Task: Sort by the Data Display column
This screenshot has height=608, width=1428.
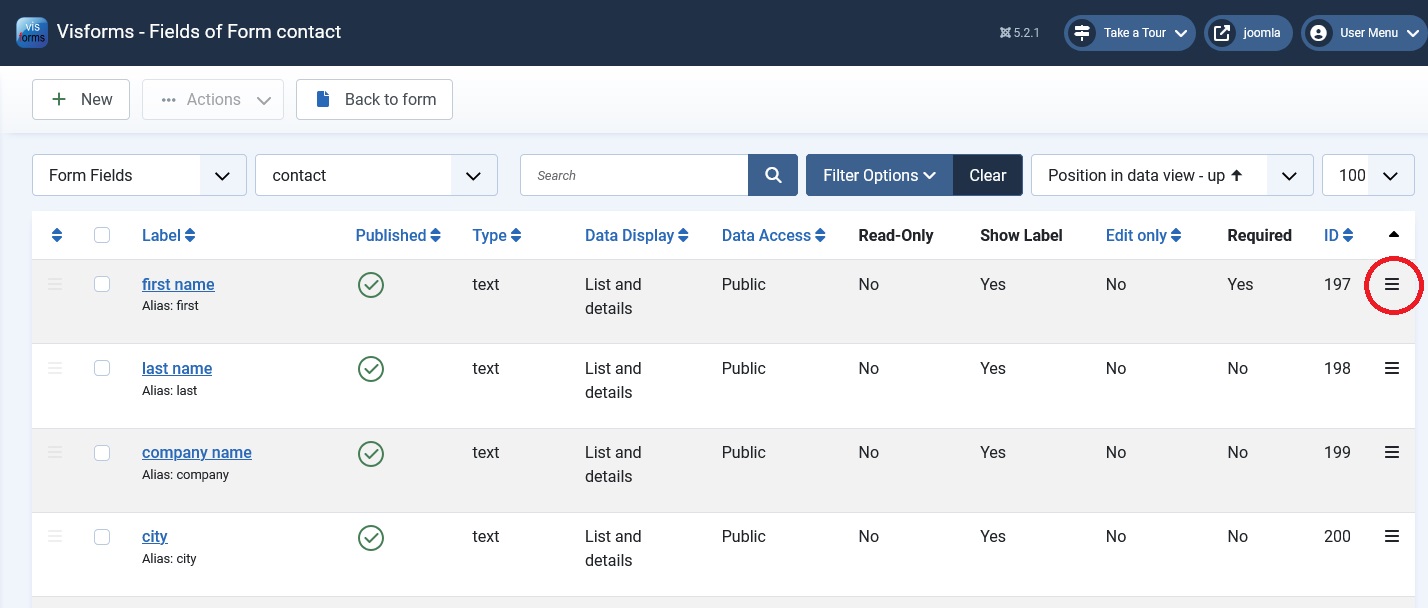Action: (x=637, y=235)
